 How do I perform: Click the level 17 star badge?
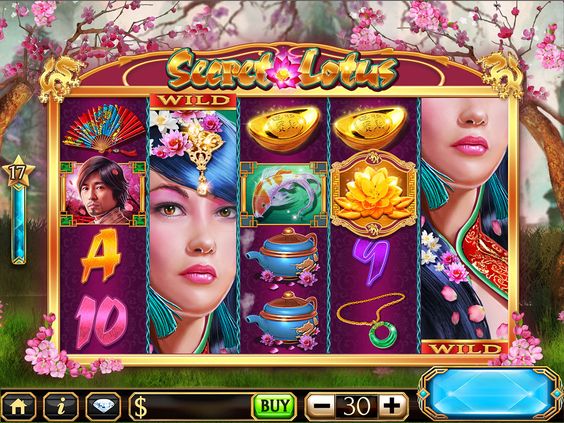pyautogui.click(x=18, y=172)
